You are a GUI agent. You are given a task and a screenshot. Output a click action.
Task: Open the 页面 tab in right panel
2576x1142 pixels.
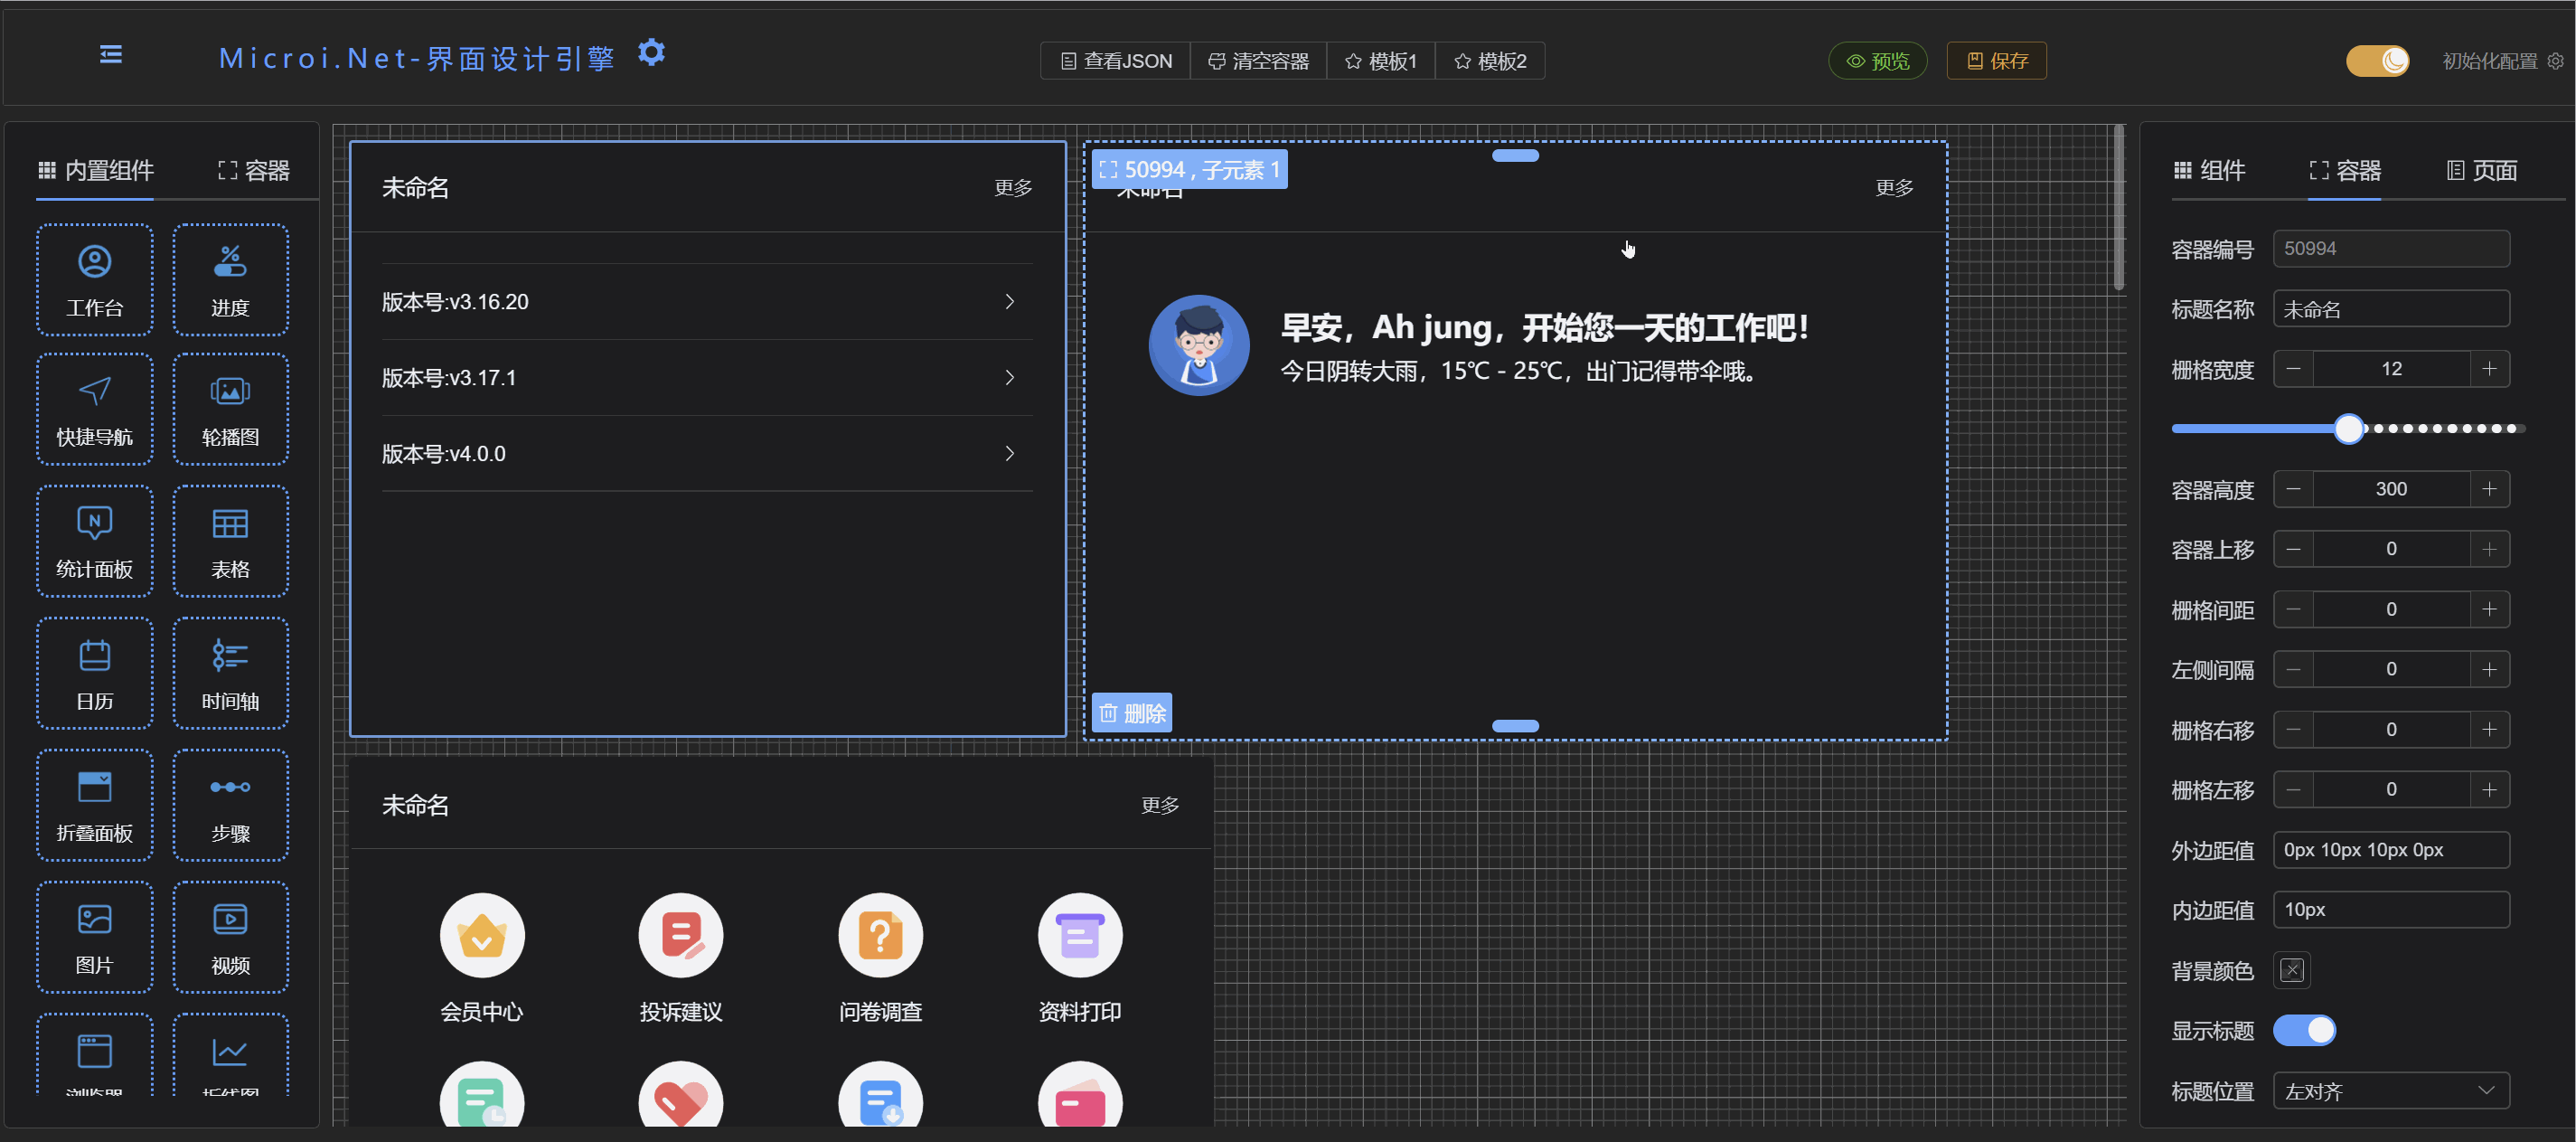pyautogui.click(x=2481, y=170)
